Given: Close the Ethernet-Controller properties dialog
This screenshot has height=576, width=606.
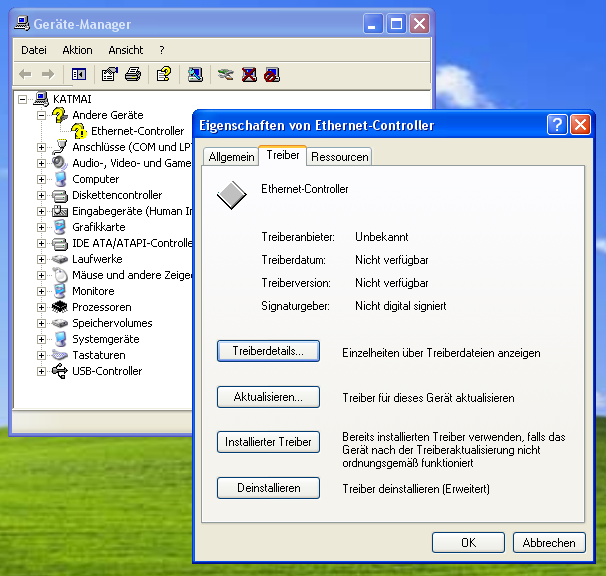Looking at the screenshot, I should (x=580, y=125).
